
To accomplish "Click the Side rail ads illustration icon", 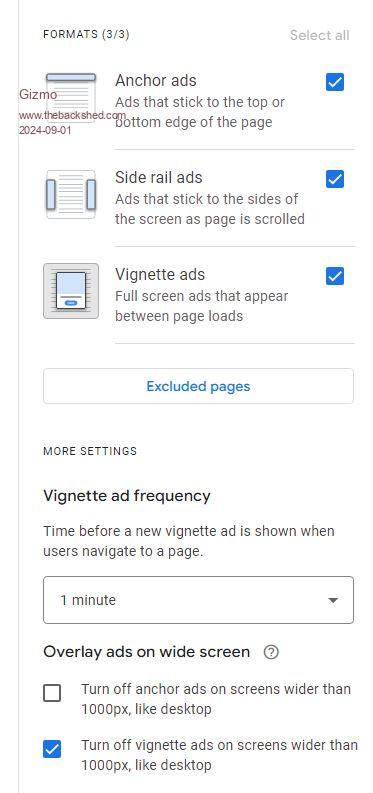I will point(71,194).
